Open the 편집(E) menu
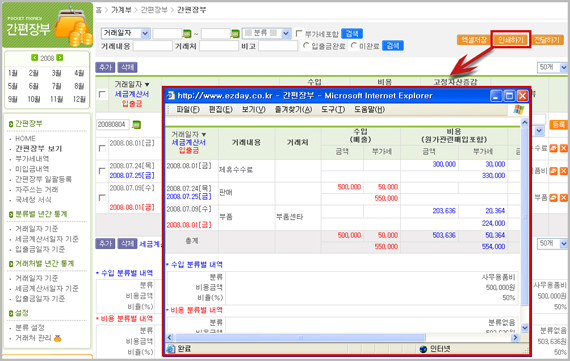This screenshot has height=361, width=570. tap(221, 109)
